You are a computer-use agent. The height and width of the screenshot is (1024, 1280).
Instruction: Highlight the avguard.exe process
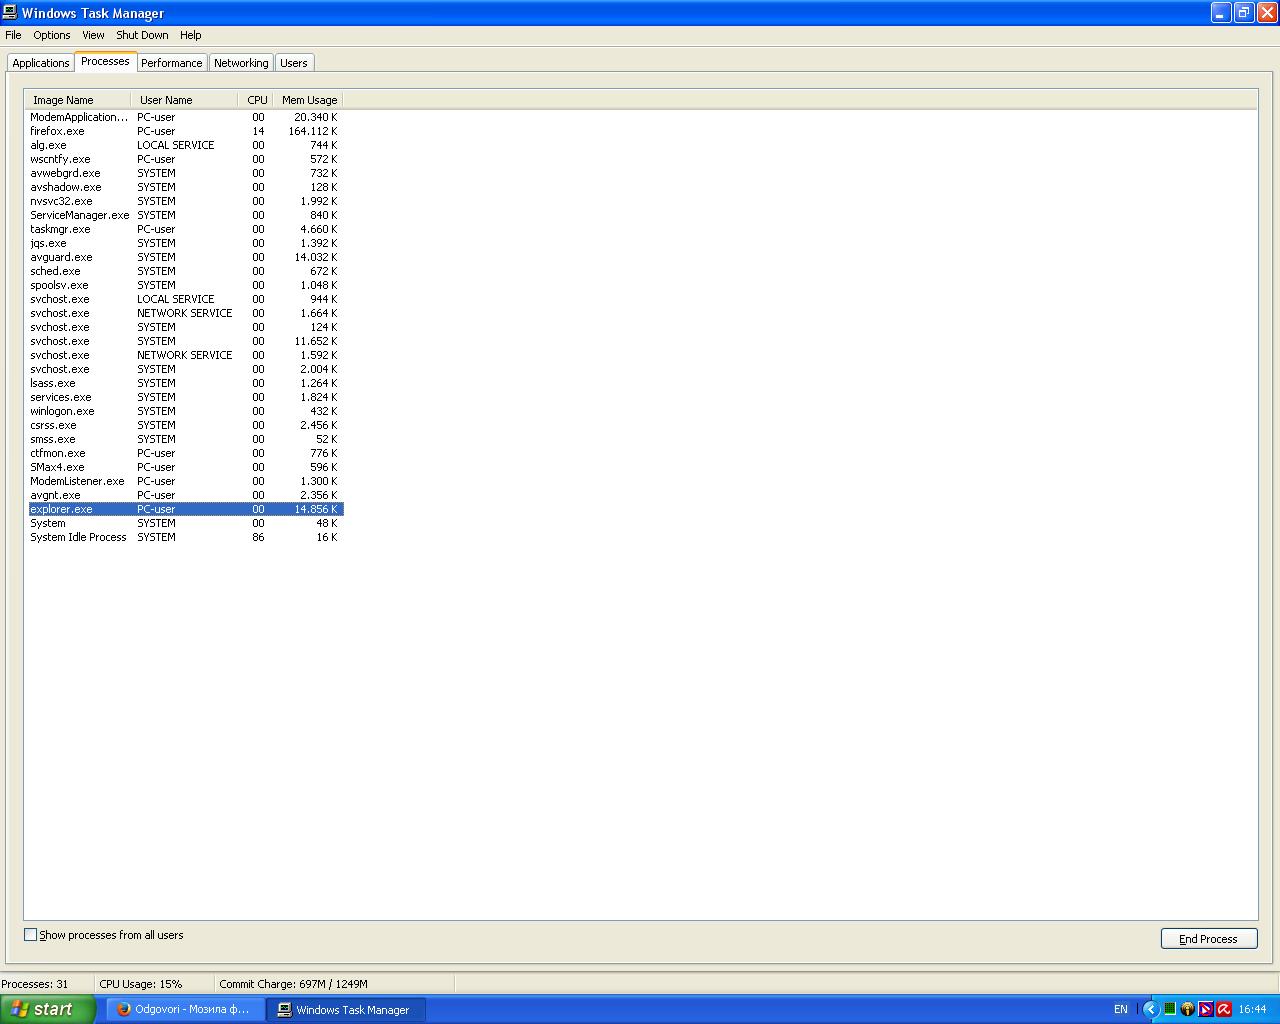(x=185, y=257)
